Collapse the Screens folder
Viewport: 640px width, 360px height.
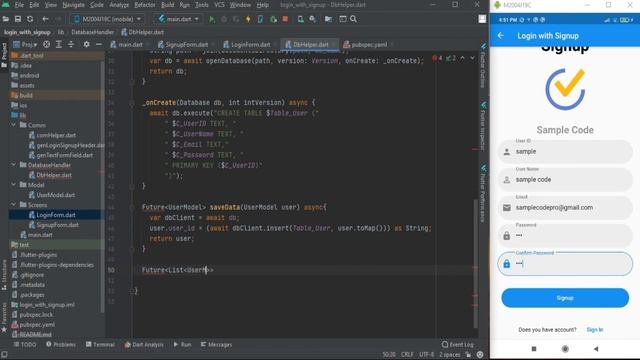(14, 204)
